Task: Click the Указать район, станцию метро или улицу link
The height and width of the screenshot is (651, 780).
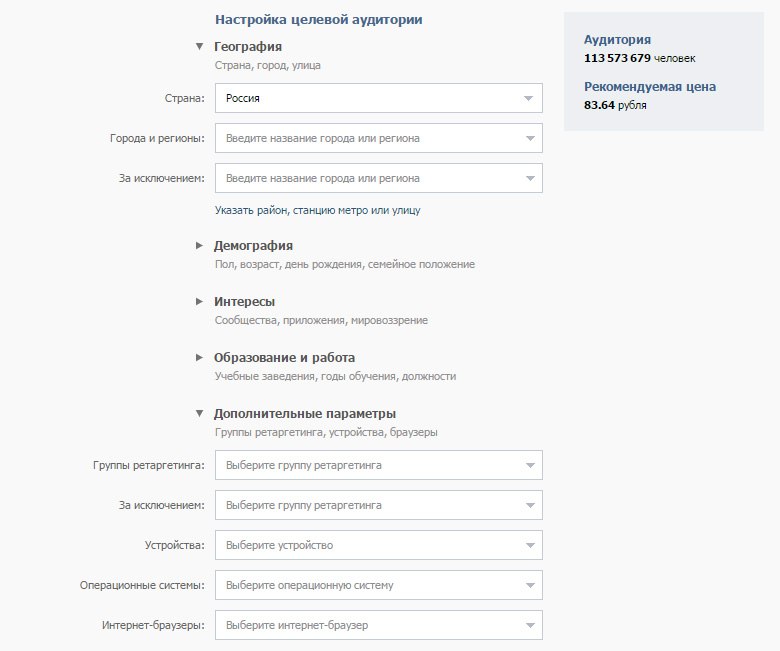Action: 317,210
